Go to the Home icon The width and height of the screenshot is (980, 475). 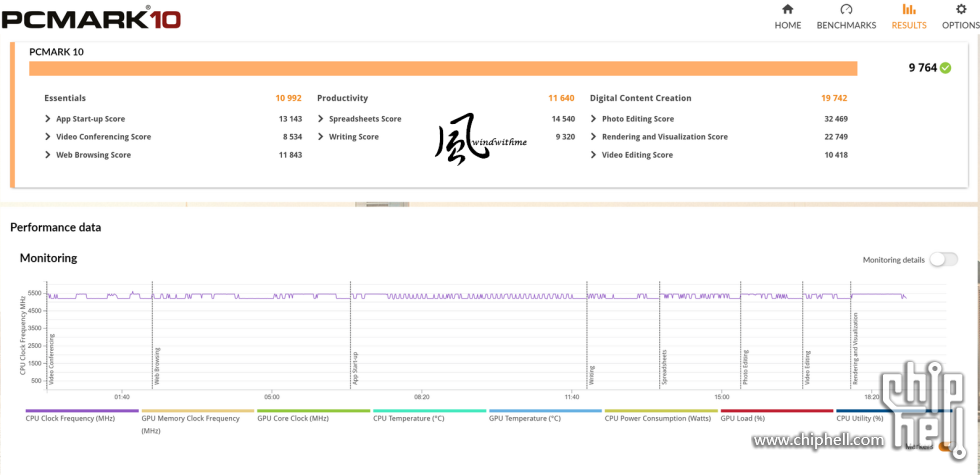click(x=788, y=9)
